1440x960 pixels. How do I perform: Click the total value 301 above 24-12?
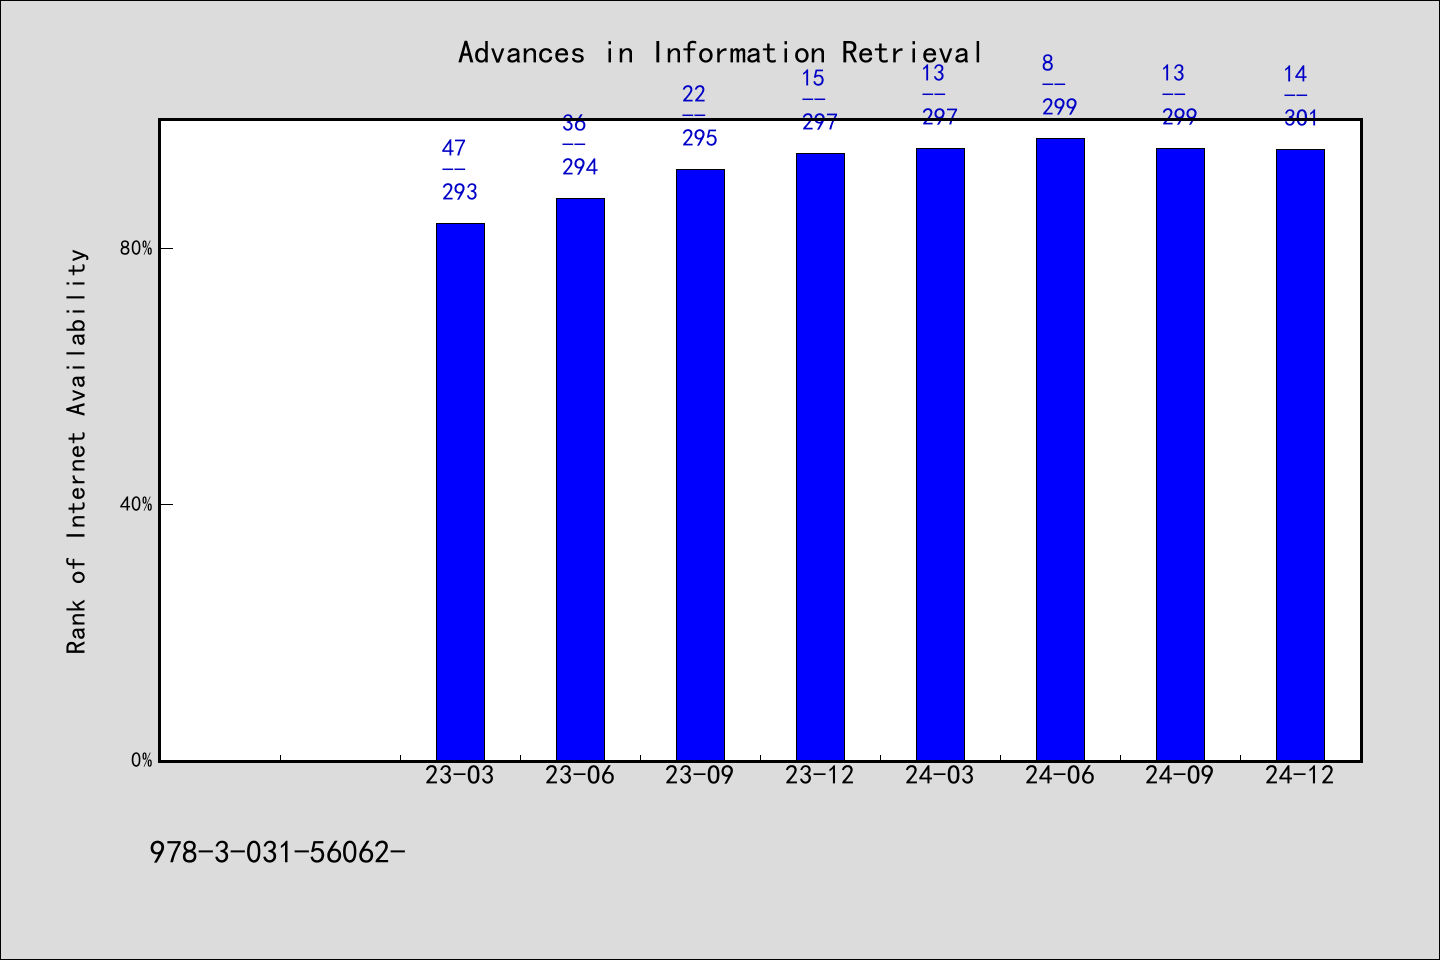[x=1301, y=118]
